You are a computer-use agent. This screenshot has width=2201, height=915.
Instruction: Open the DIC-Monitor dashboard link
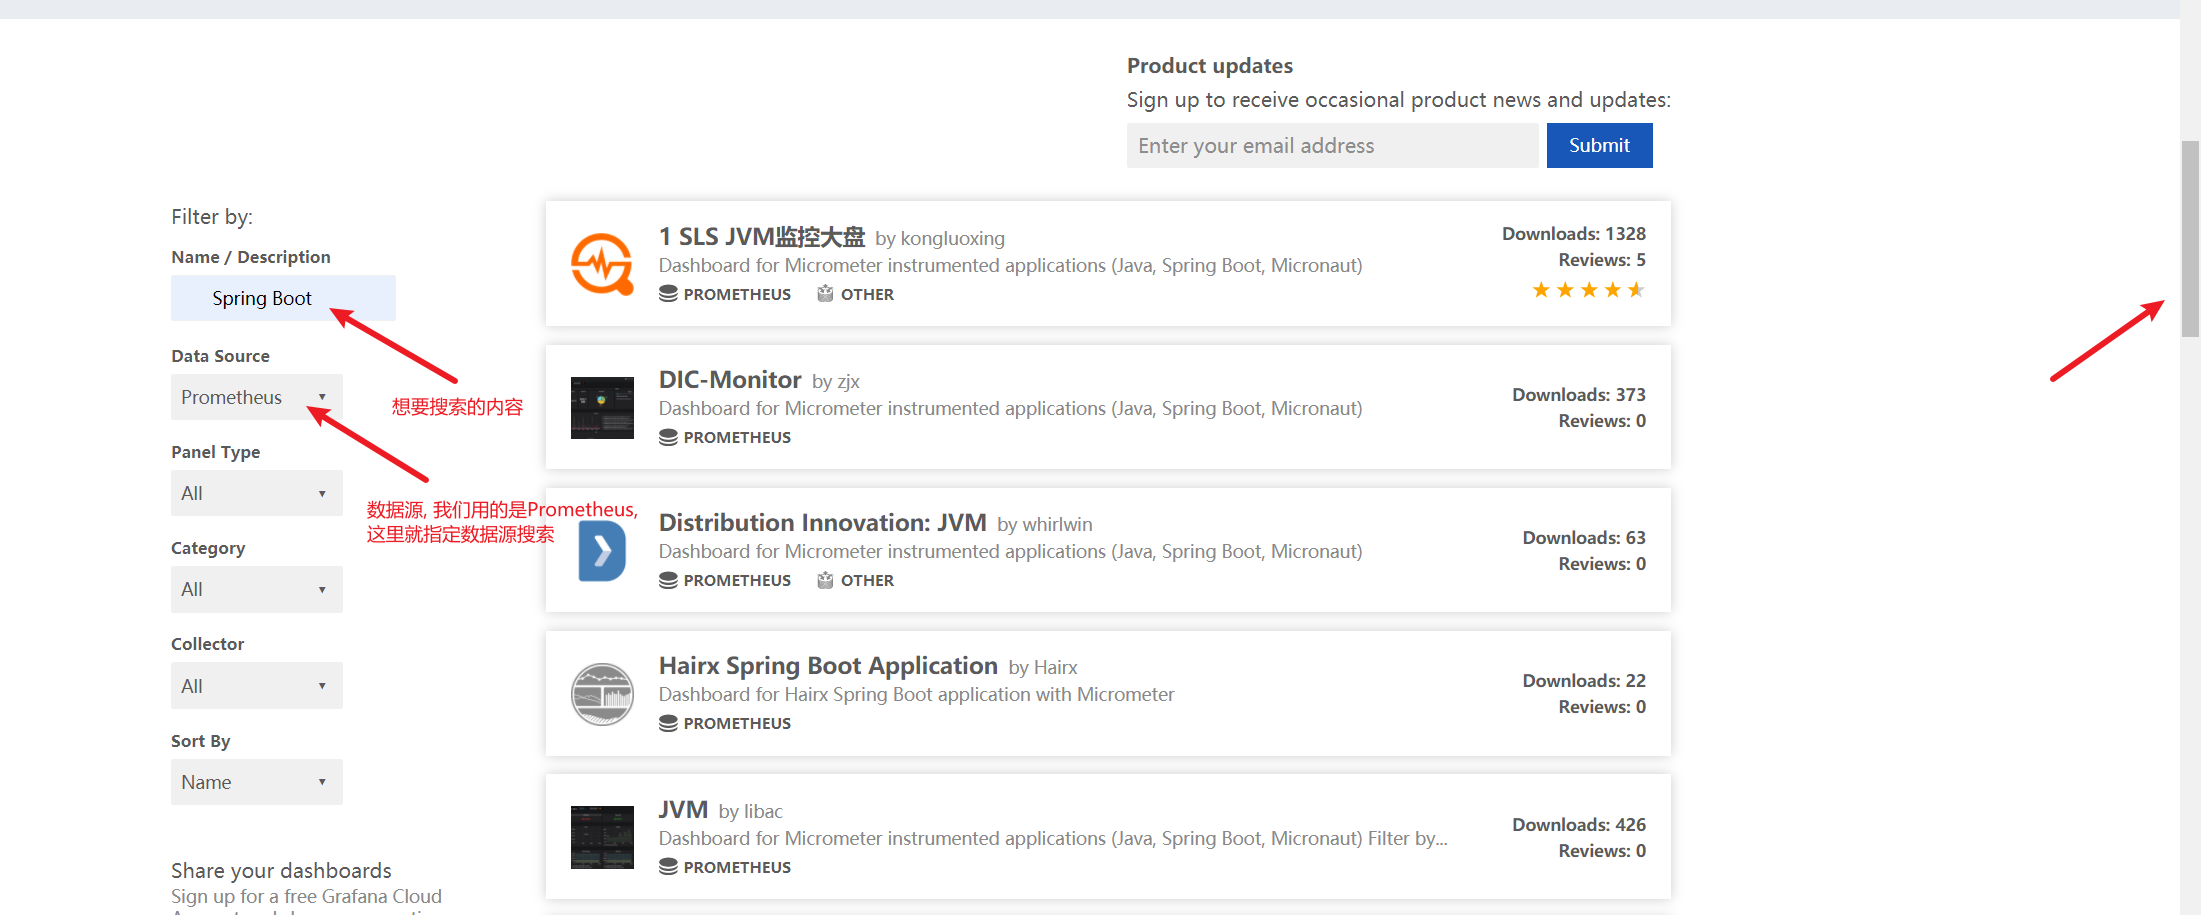[729, 380]
